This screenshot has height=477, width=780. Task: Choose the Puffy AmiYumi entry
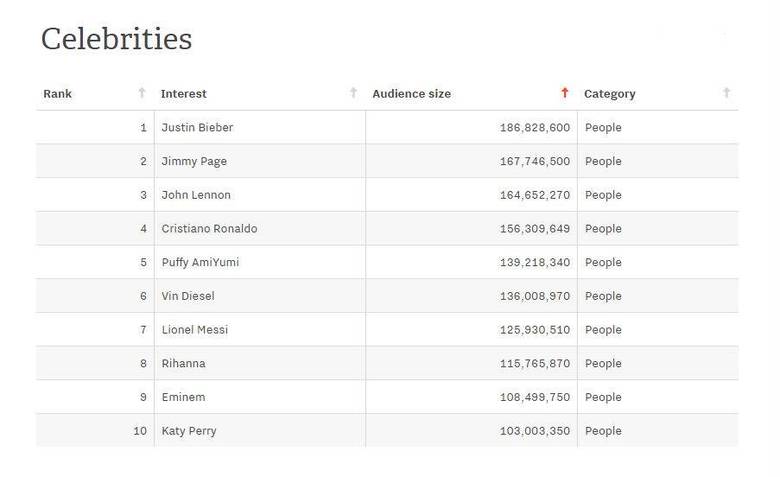click(200, 263)
